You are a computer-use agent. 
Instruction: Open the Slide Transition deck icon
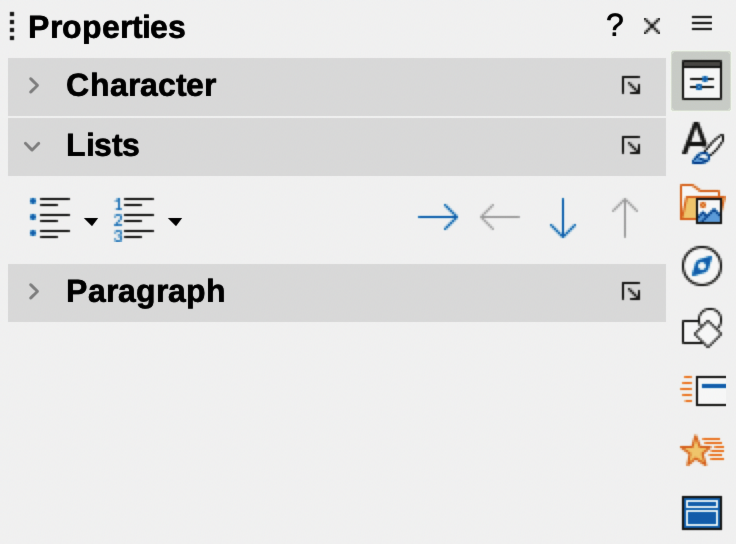[x=701, y=389]
